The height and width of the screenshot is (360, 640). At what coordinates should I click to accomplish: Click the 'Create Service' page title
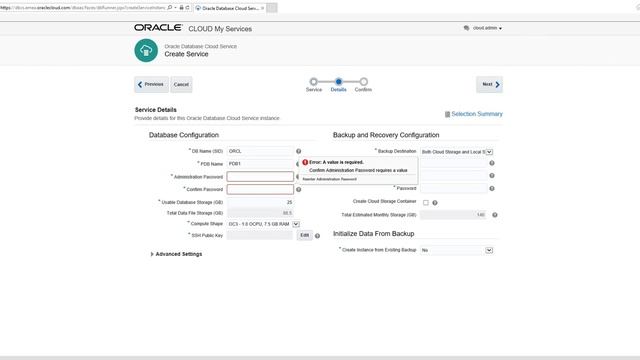(187, 54)
